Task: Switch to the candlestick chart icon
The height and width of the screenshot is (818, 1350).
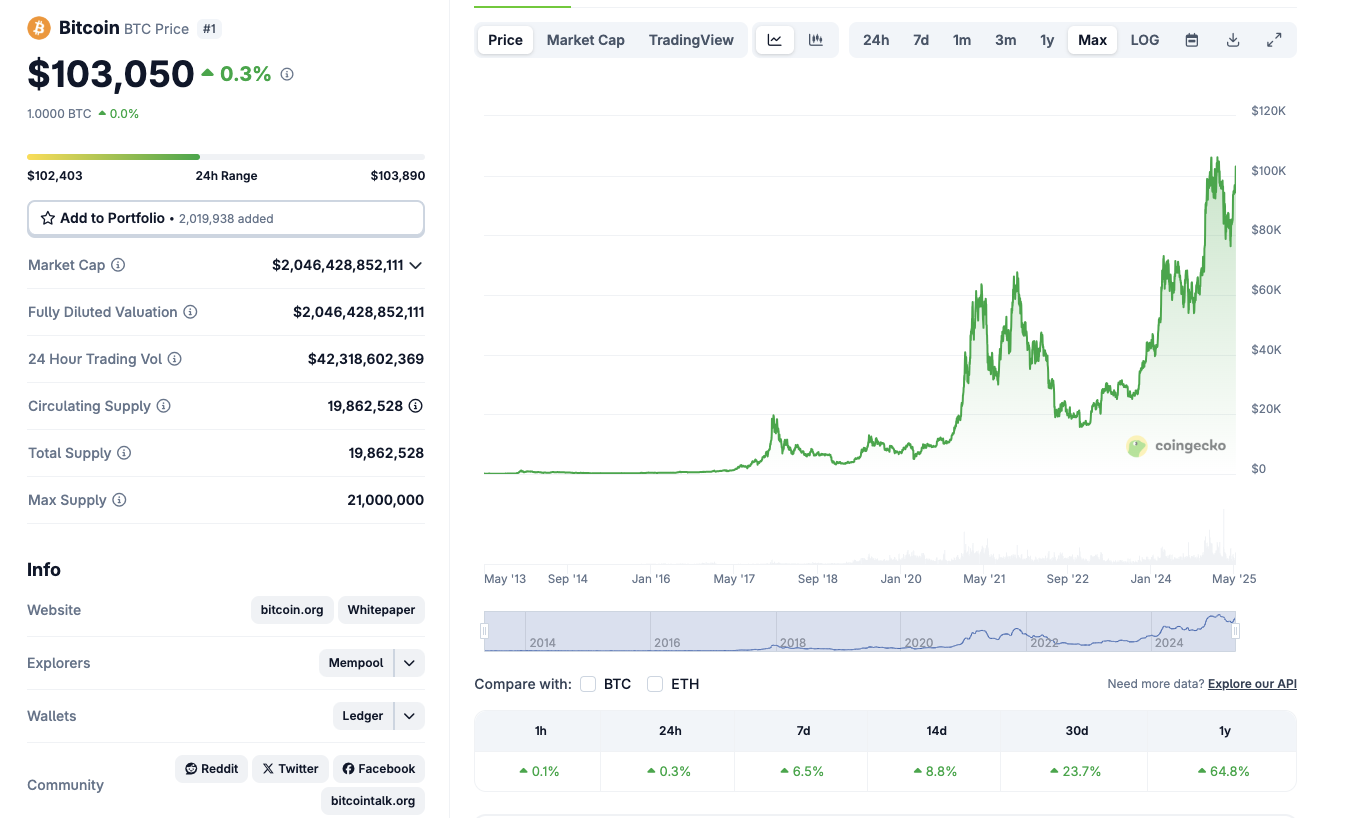Action: (x=816, y=40)
